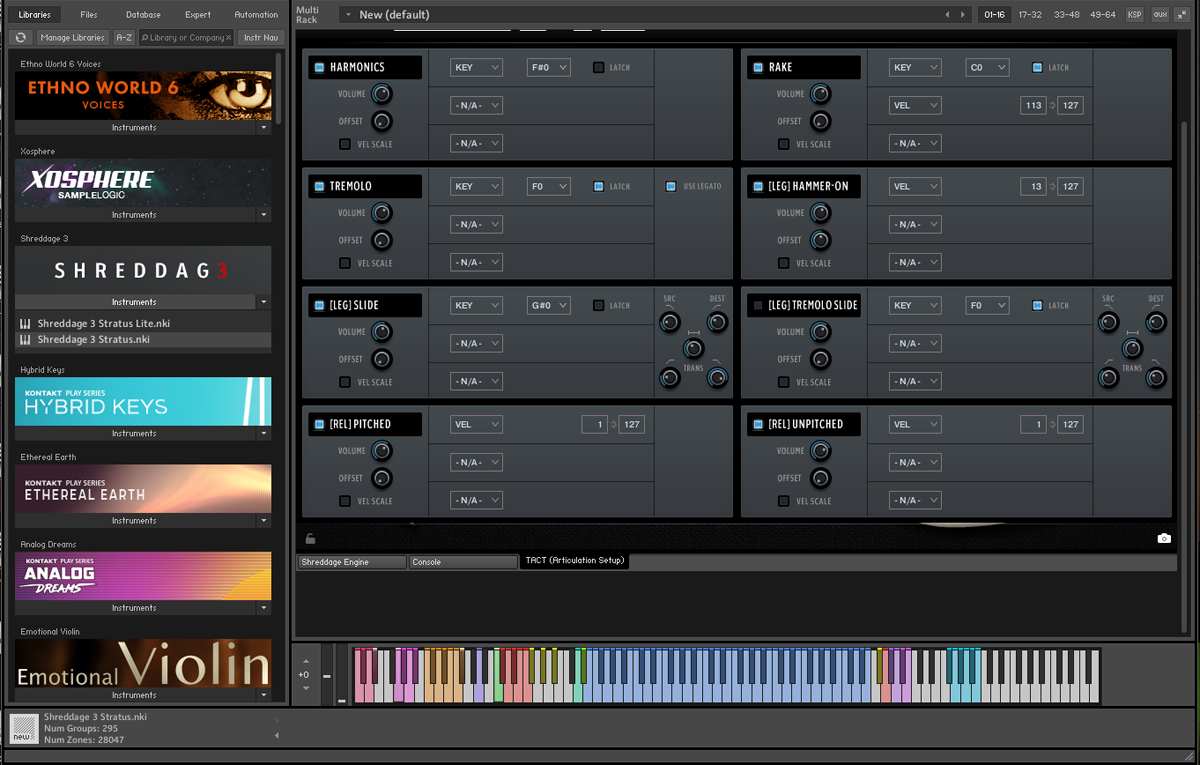Viewport: 1200px width, 765px height.
Task: Open [REL] Pitched VEL dropdown
Action: pyautogui.click(x=476, y=424)
